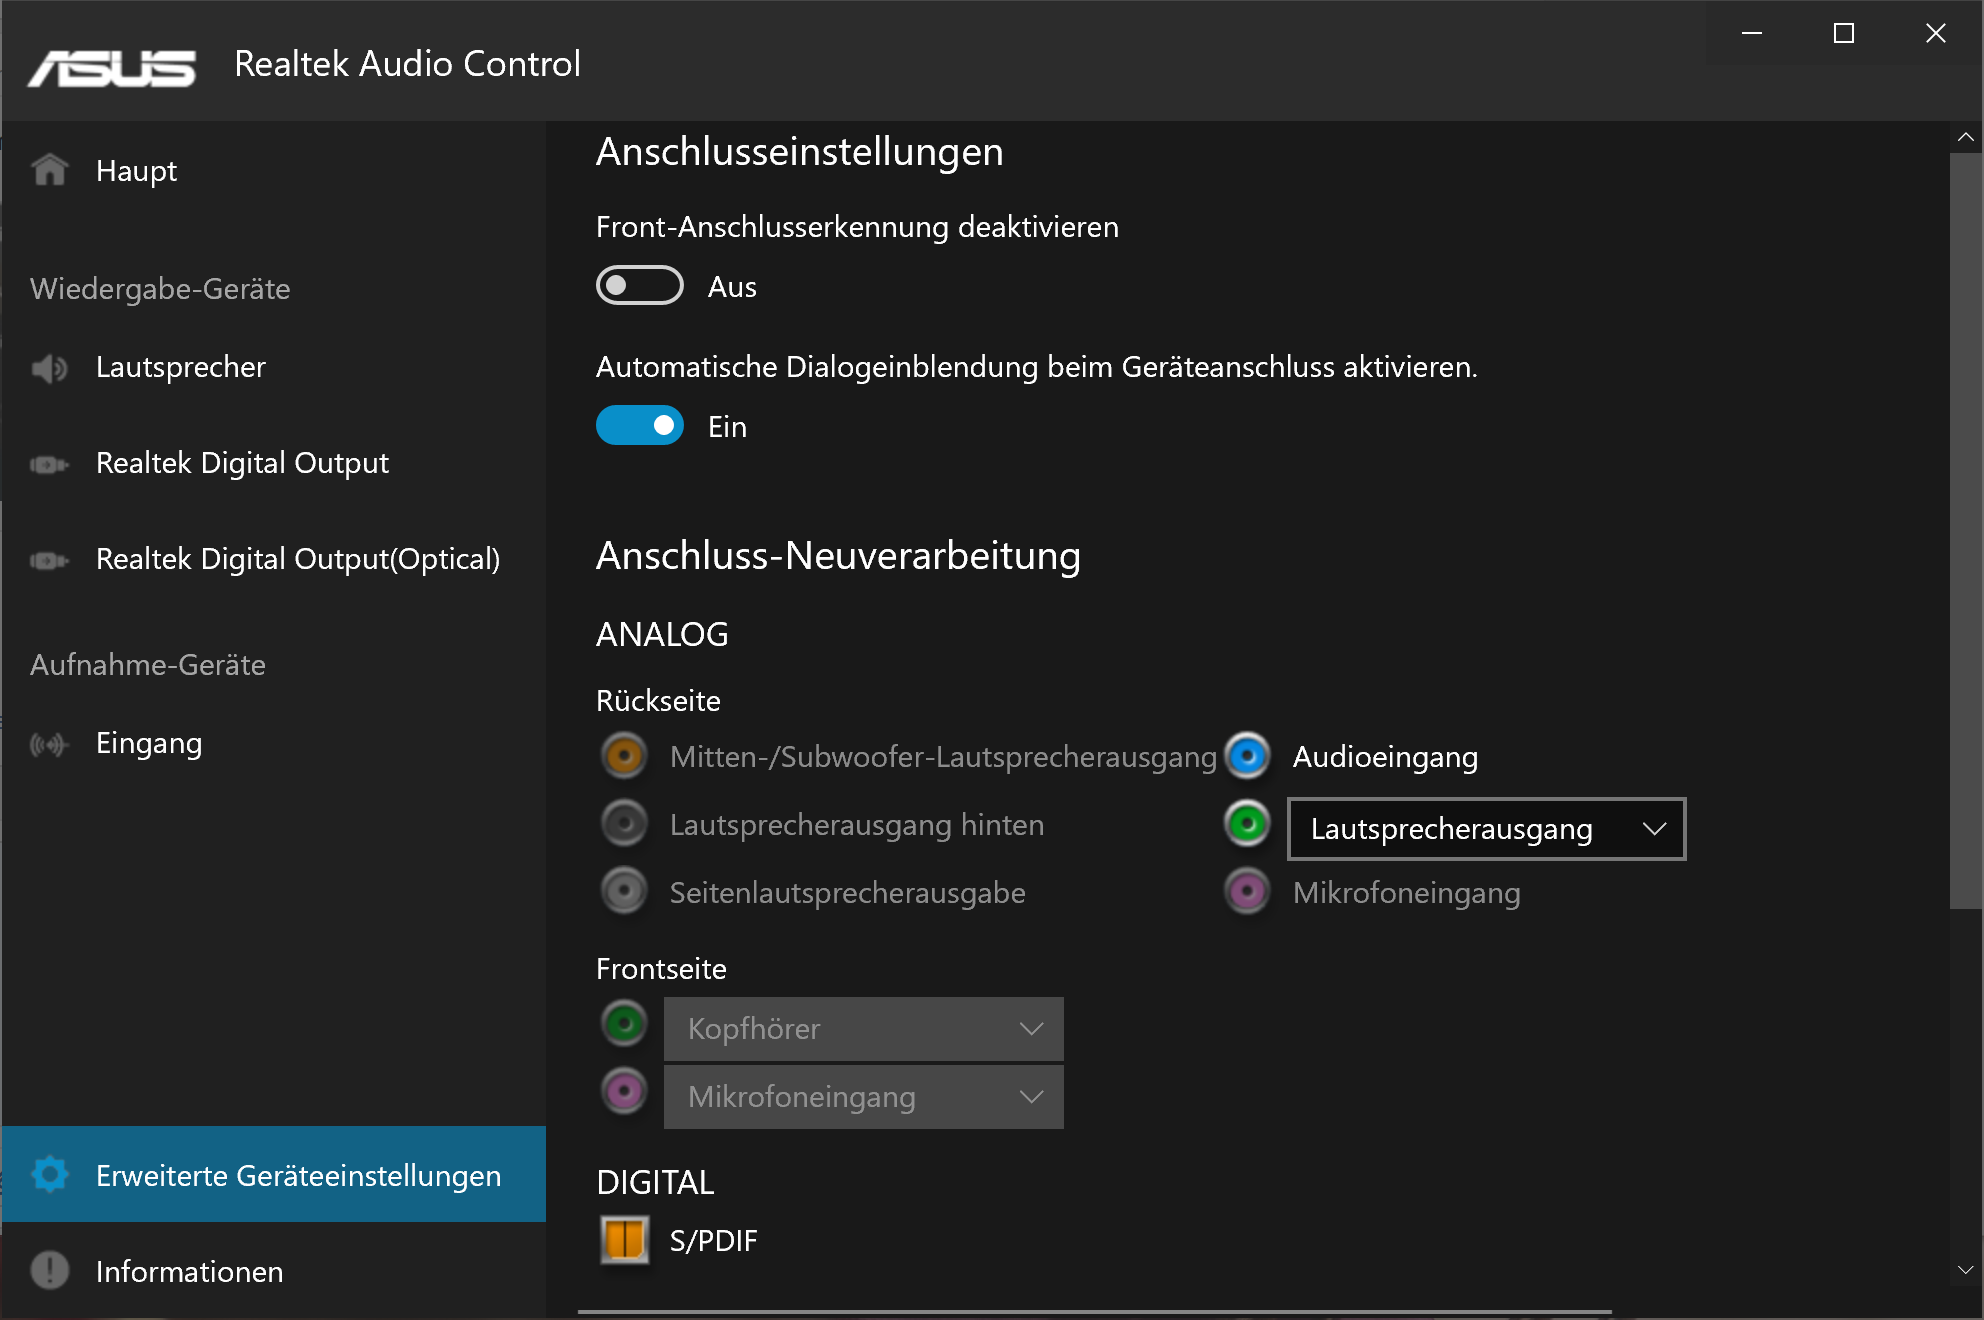Screen dimensions: 1984x1320
Task: Expand the front Mikrofoneingang dropdown
Action: (863, 1097)
